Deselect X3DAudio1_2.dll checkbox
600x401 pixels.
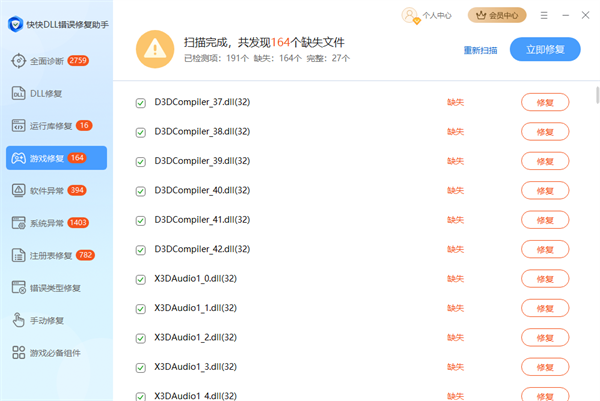coord(140,337)
